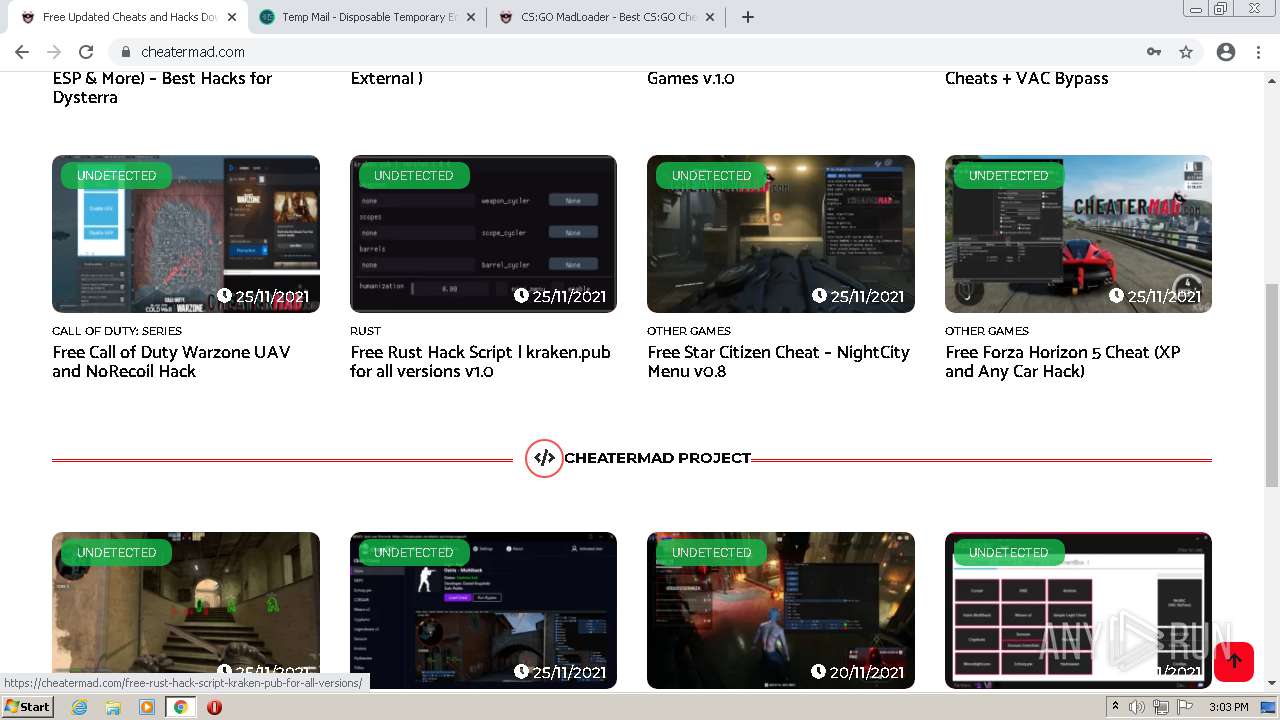Select OTHER GAMES category above Star Citizen
Viewport: 1280px width, 720px height.
[689, 331]
